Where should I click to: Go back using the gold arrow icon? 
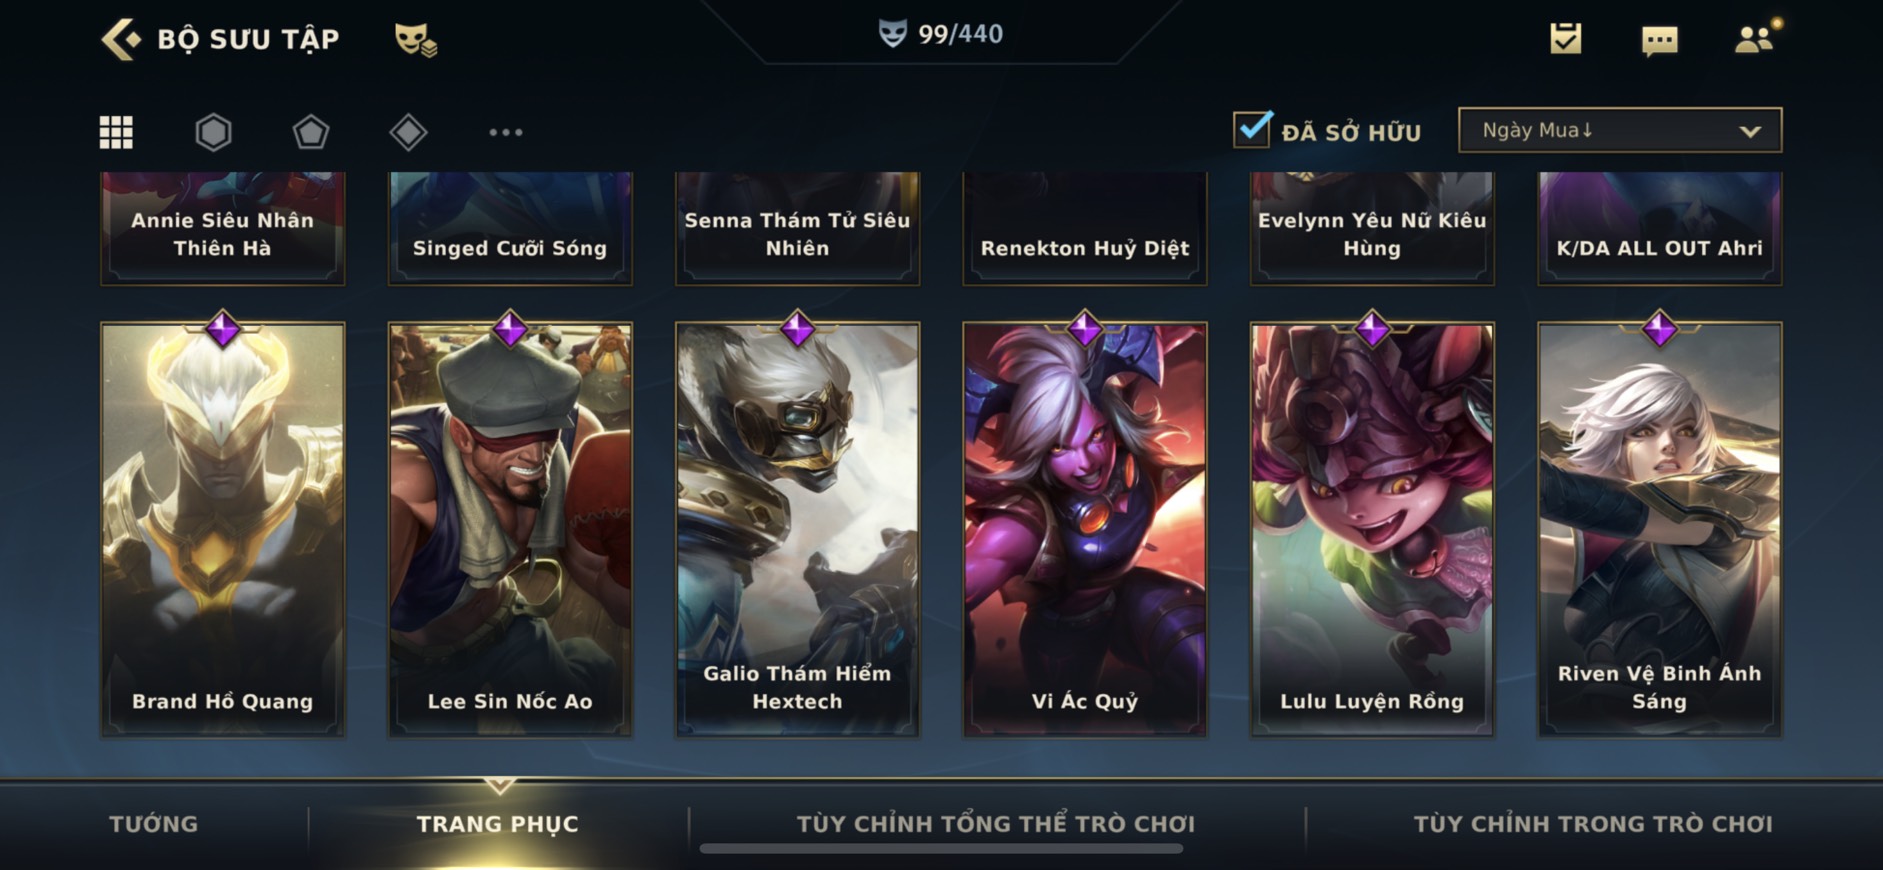121,39
